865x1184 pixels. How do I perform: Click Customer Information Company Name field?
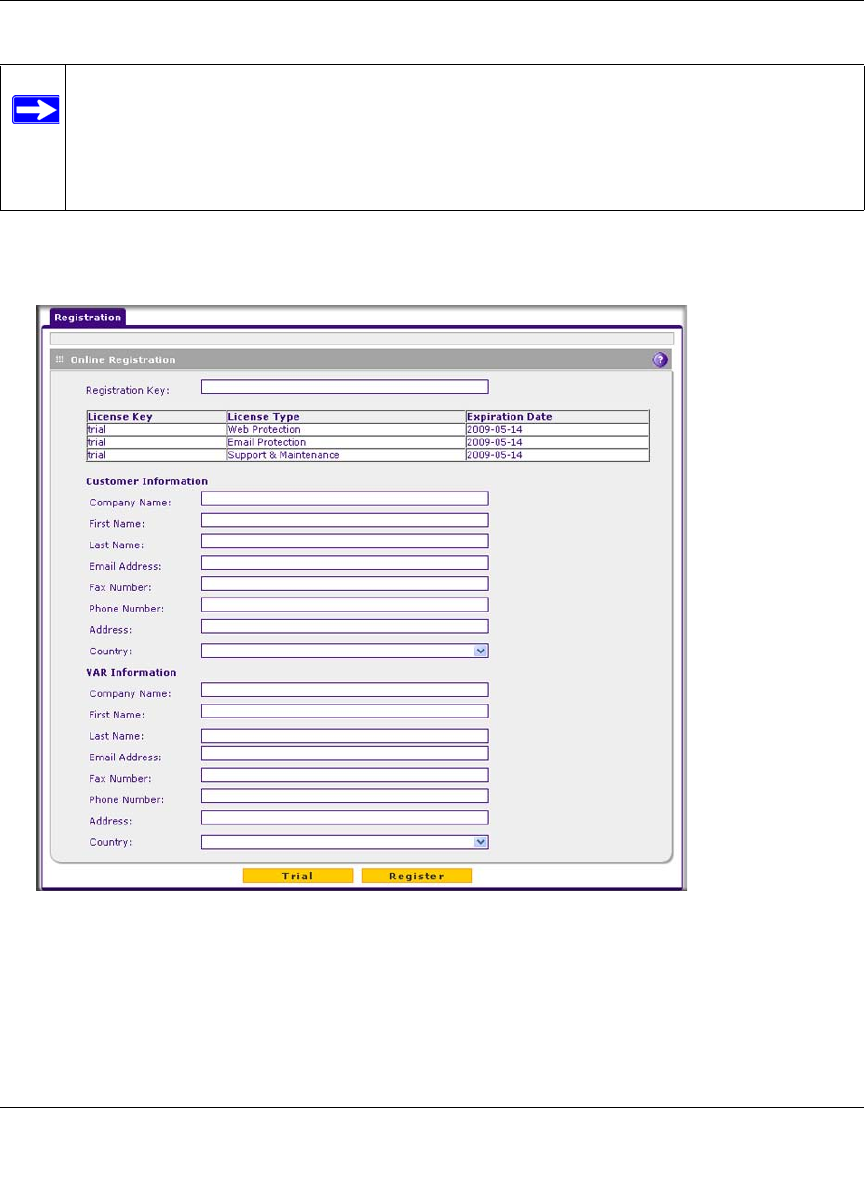click(x=344, y=498)
